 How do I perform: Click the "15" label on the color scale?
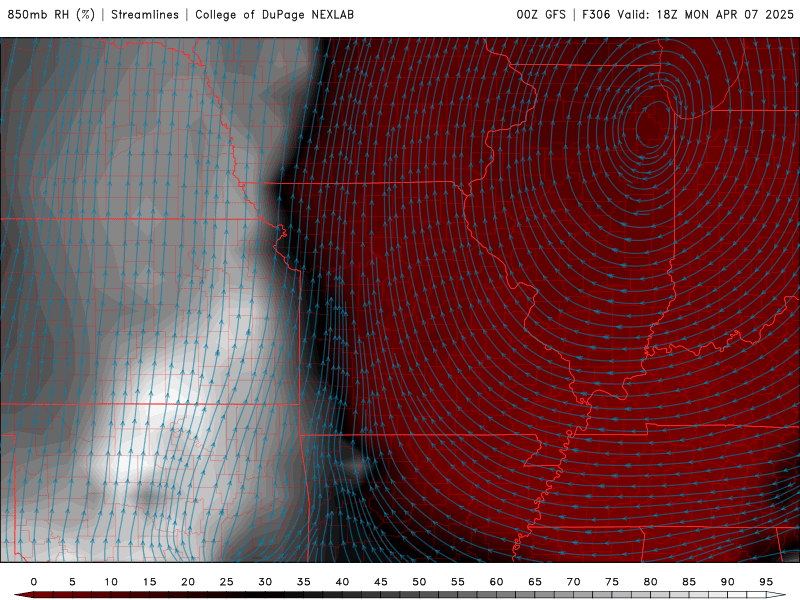149,582
